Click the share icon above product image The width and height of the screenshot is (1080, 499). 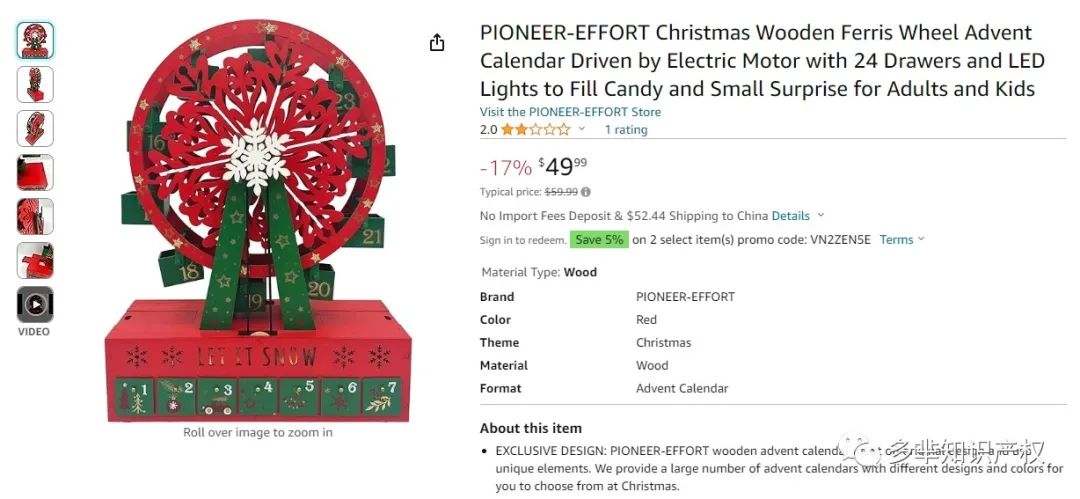[437, 43]
